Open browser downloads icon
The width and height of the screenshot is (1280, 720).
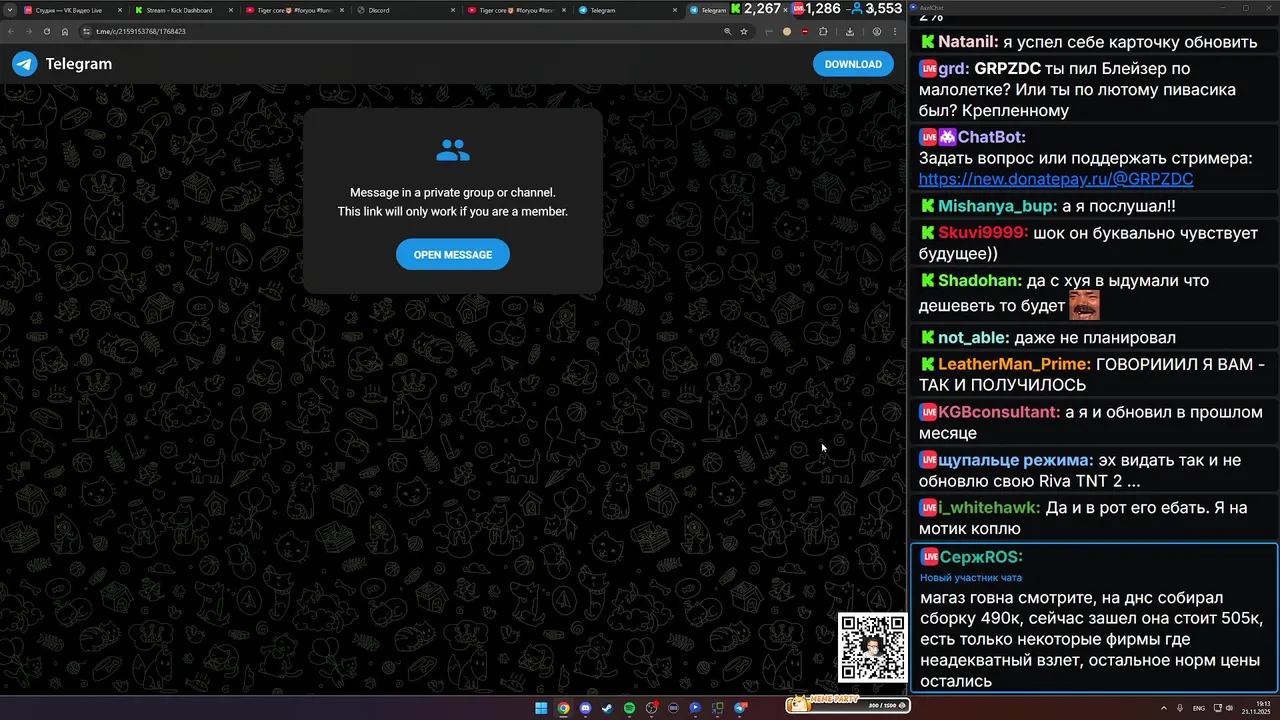850,31
